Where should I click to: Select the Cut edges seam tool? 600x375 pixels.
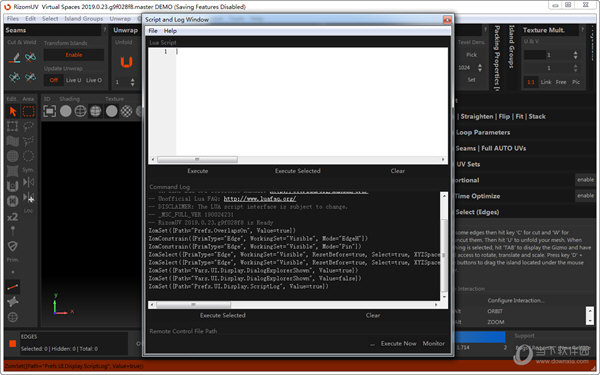pyautogui.click(x=14, y=58)
